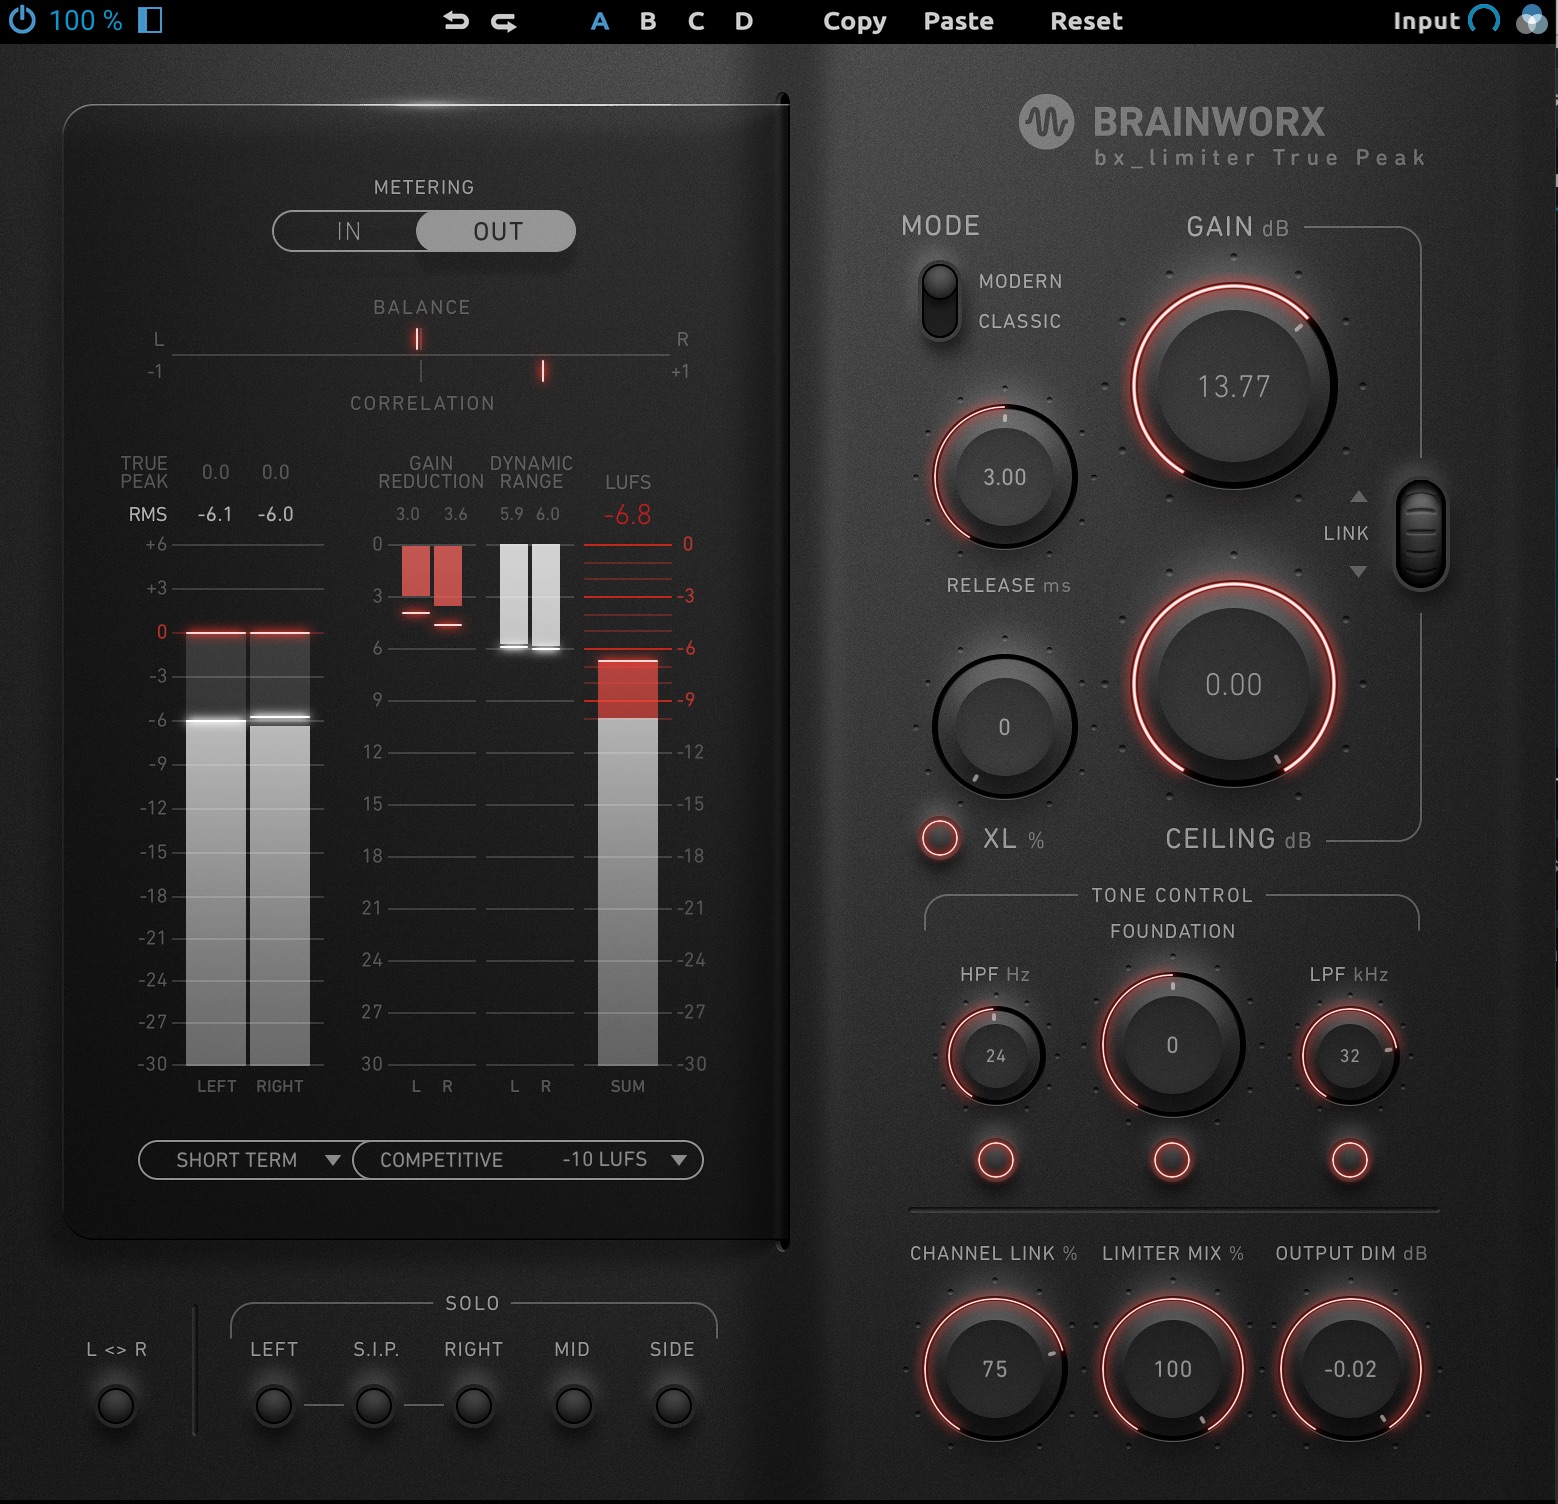The height and width of the screenshot is (1504, 1558).
Task: Click the LEFT level meter bar
Action: point(216,848)
